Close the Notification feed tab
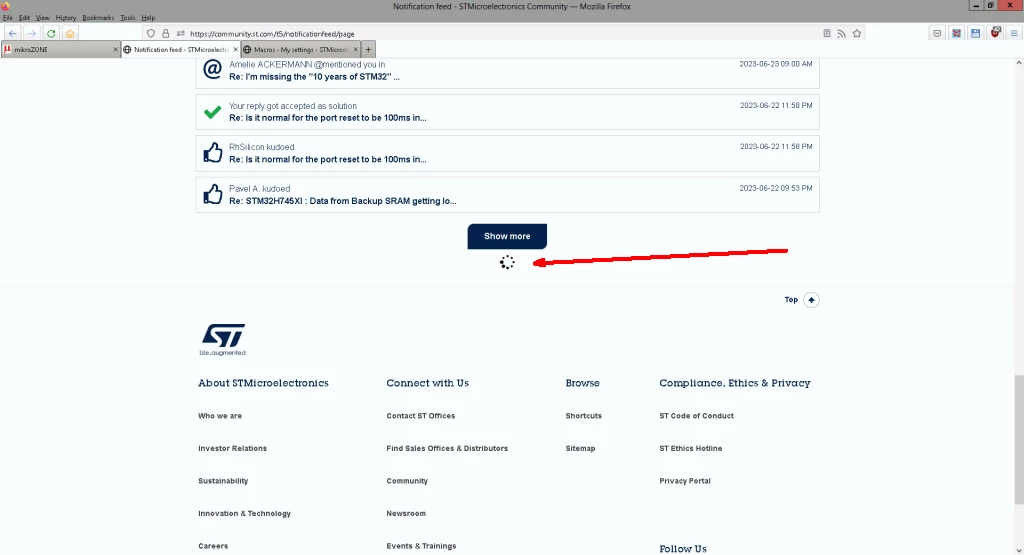The image size is (1024, 555). pos(235,50)
